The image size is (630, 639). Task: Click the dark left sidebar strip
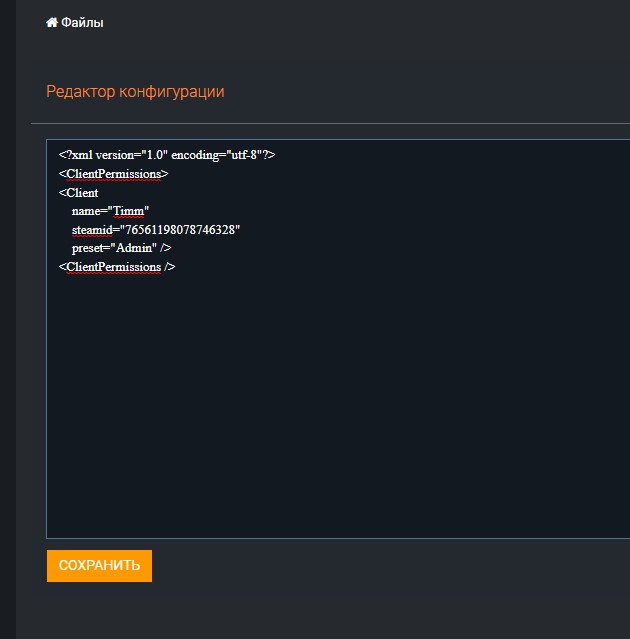pyautogui.click(x=7, y=320)
